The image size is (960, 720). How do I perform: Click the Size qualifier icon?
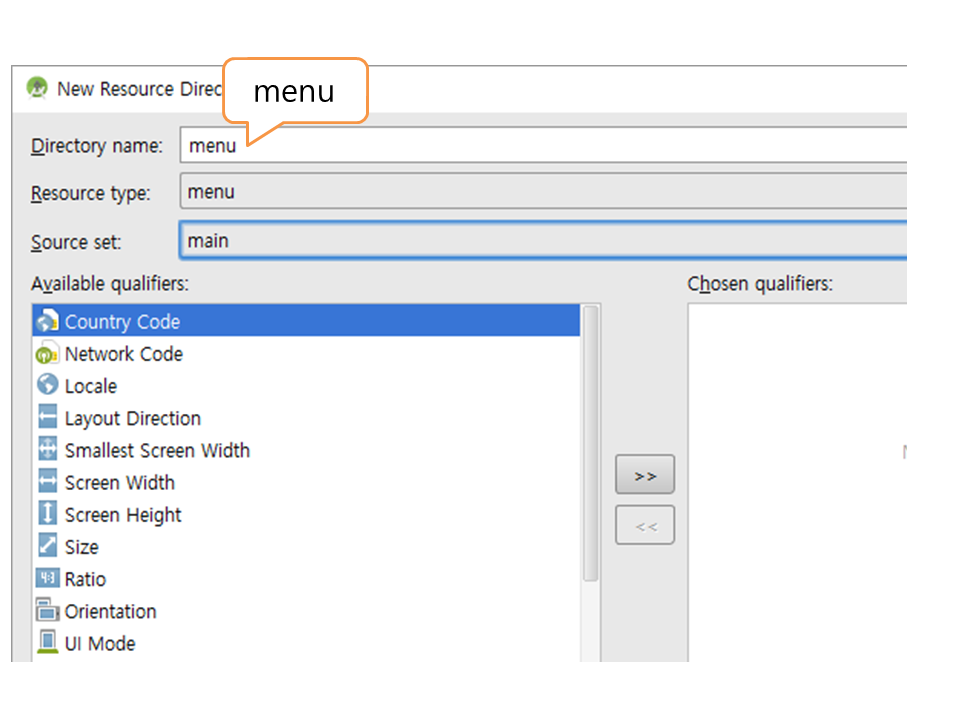click(47, 546)
